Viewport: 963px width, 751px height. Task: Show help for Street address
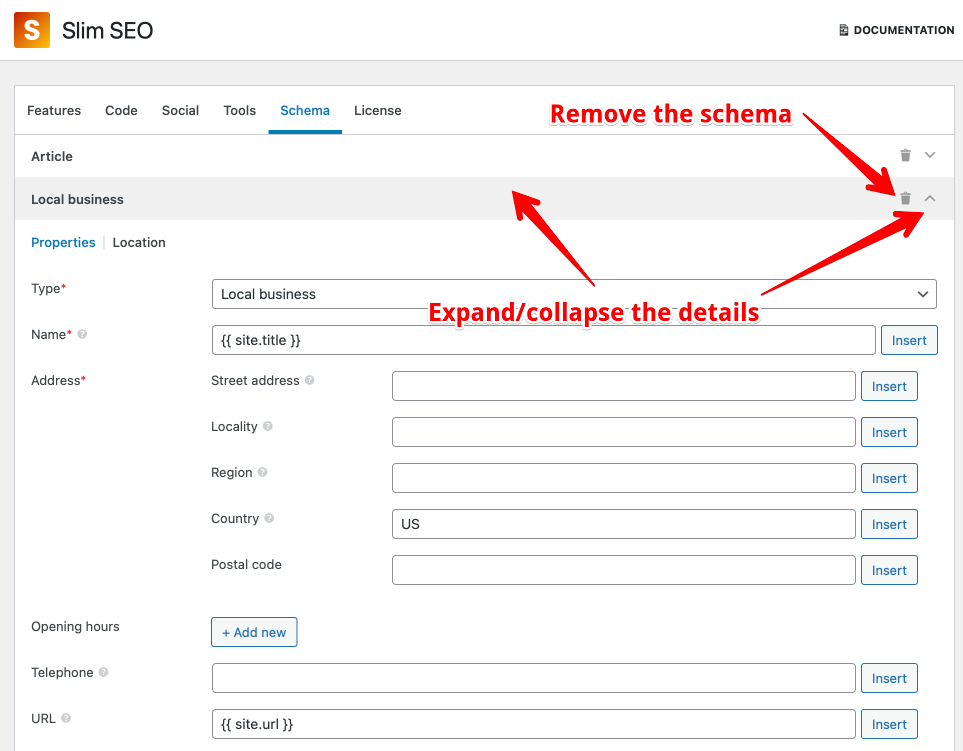[310, 380]
